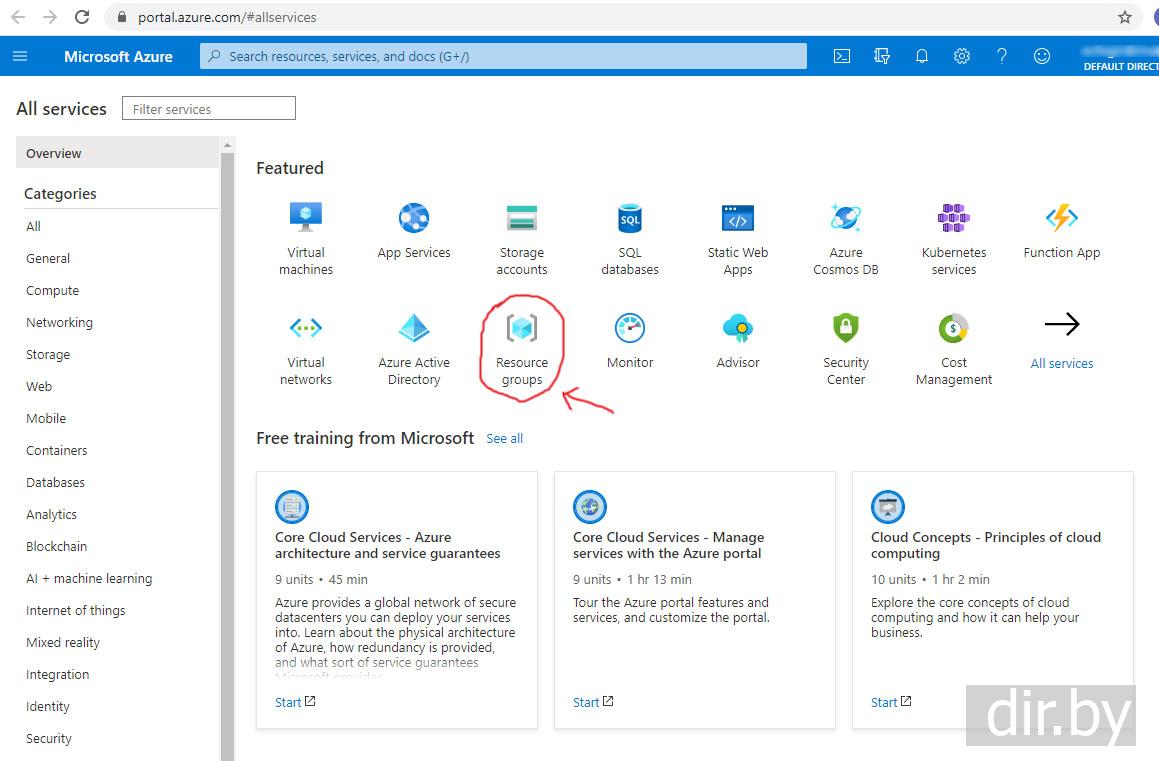Select the Overview menu item
Image resolution: width=1159 pixels, height=761 pixels.
point(54,153)
